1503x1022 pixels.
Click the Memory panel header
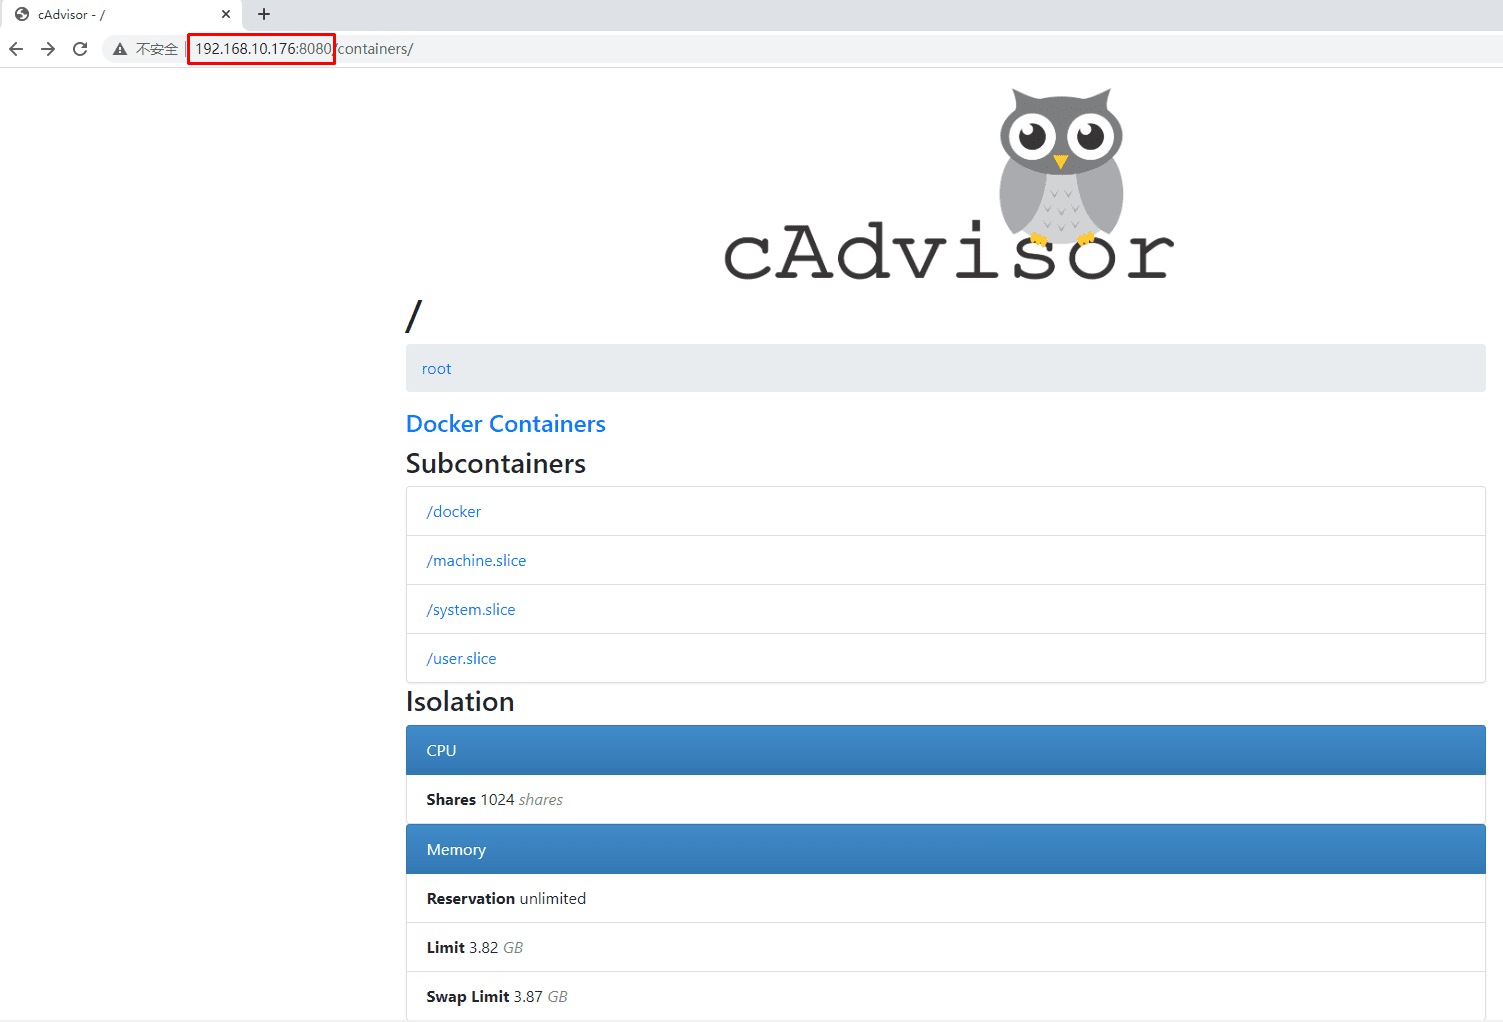tap(946, 849)
